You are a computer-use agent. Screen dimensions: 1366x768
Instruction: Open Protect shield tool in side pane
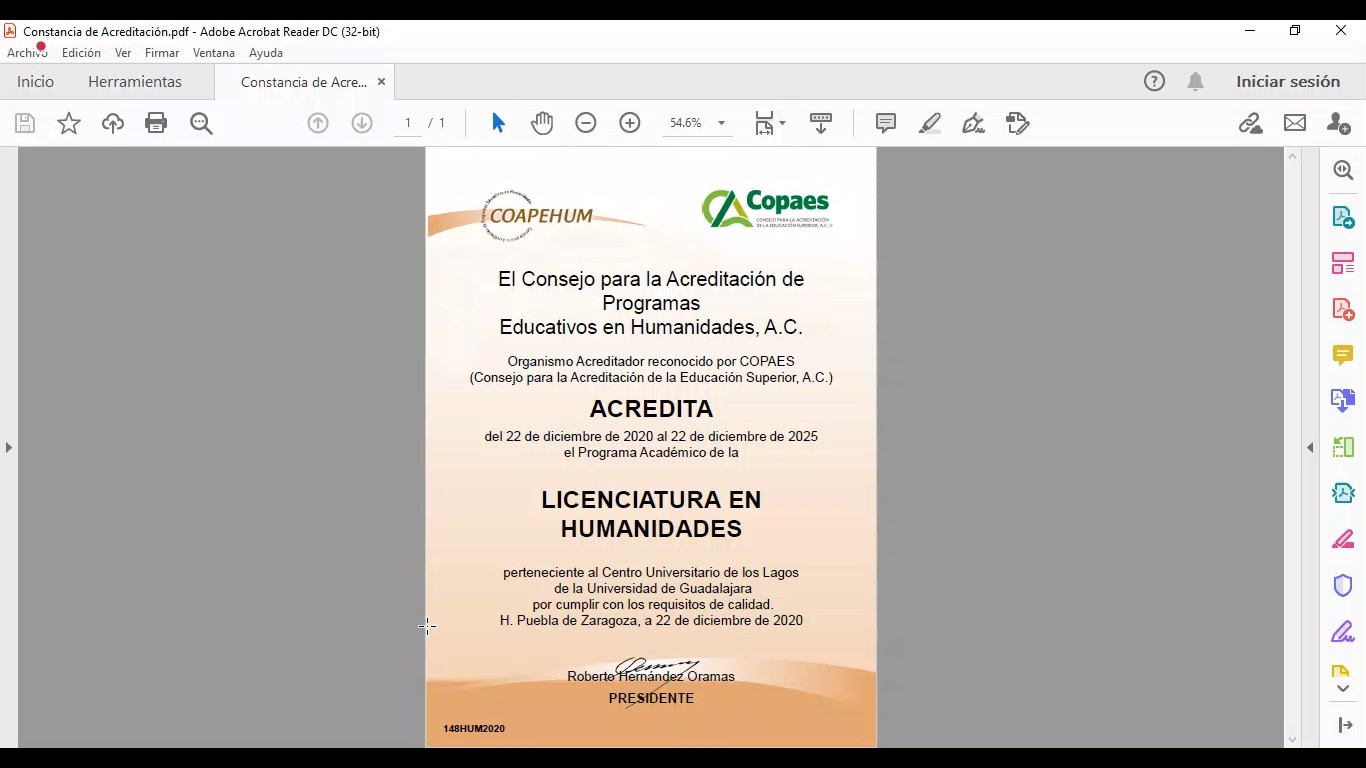click(x=1343, y=586)
